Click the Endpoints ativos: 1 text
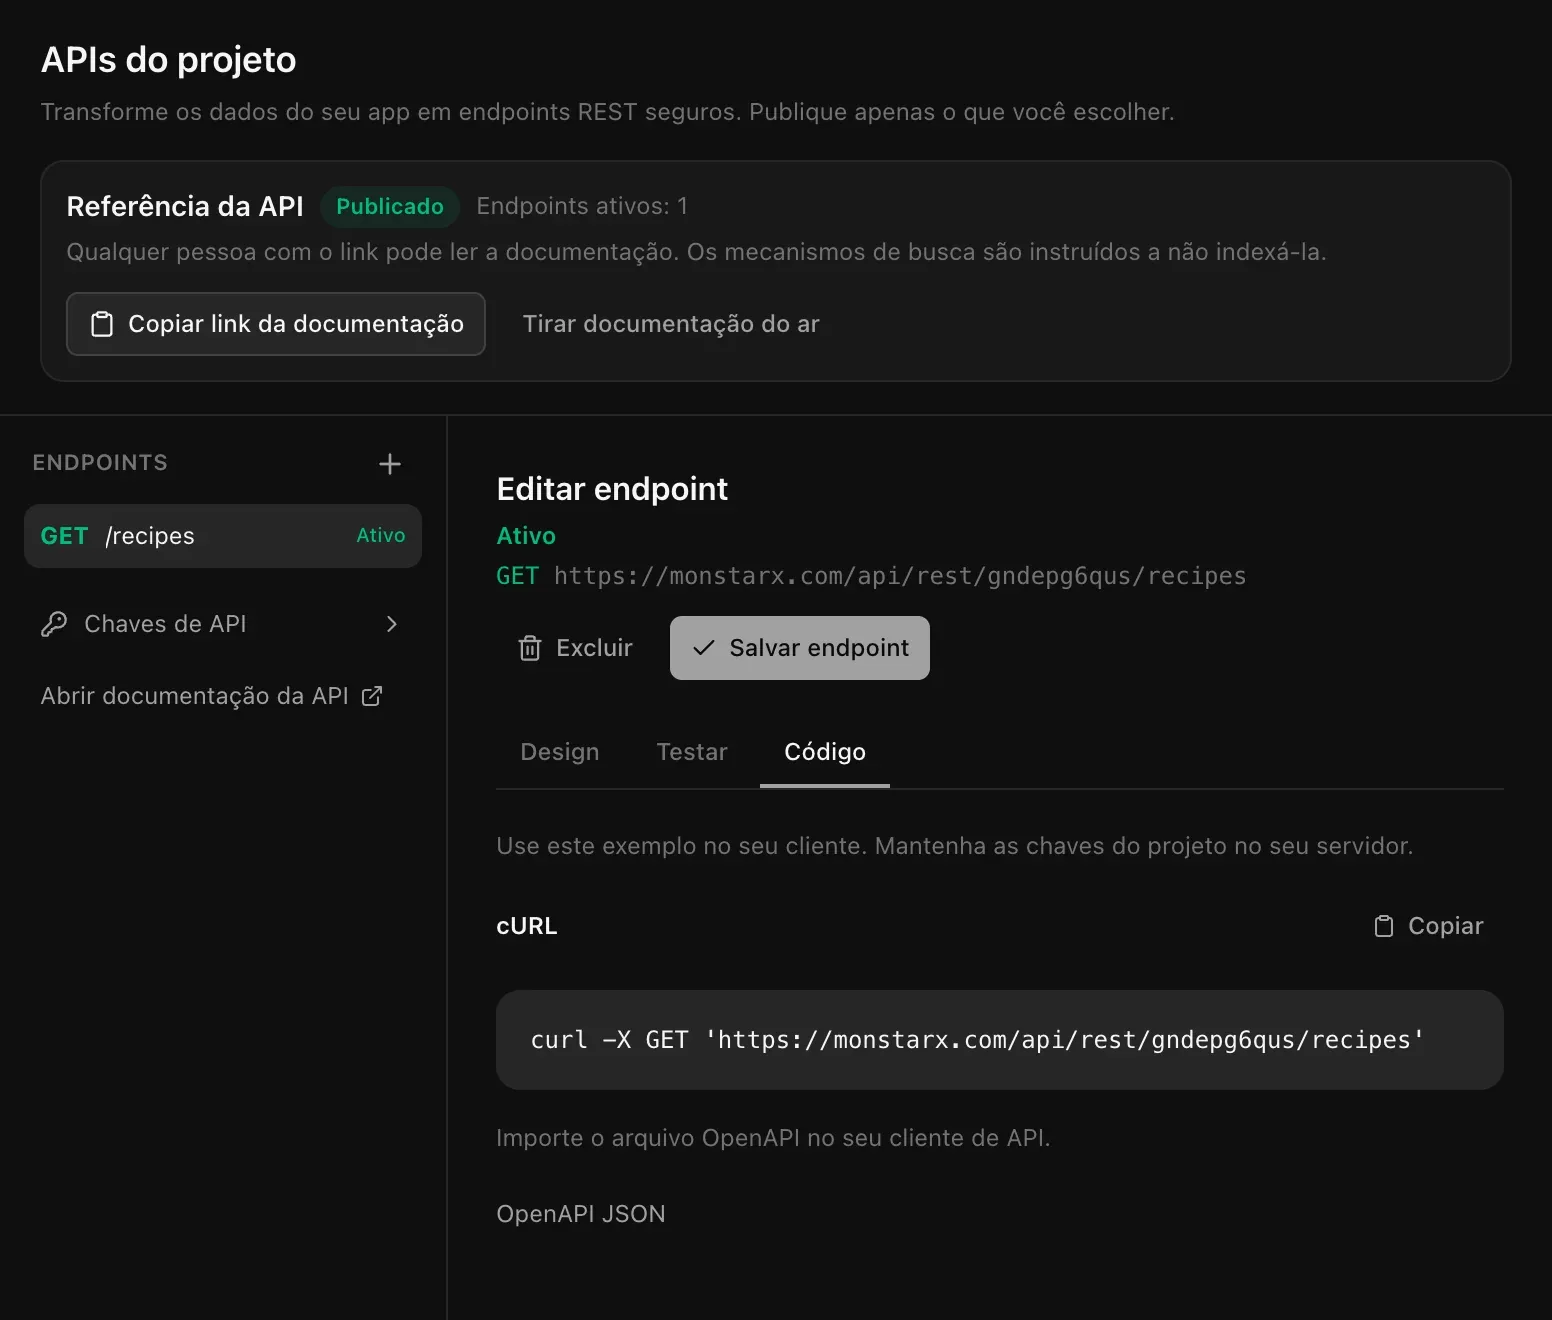This screenshot has height=1320, width=1552. [x=582, y=206]
